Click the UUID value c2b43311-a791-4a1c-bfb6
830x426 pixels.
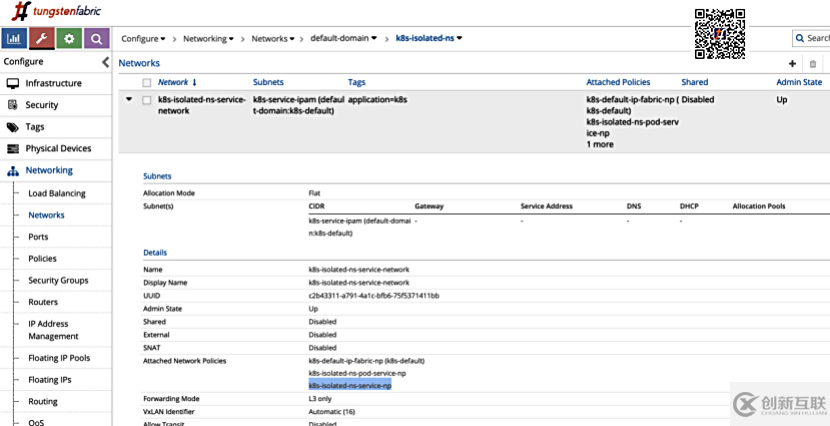point(374,296)
